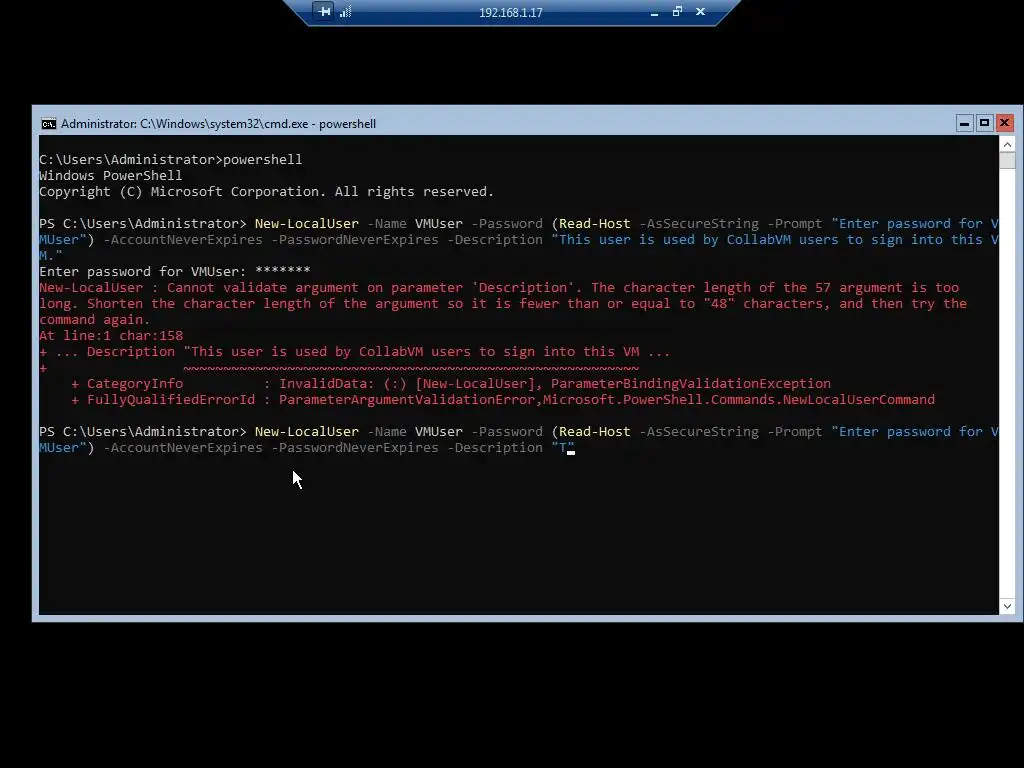Viewport: 1024px width, 768px height.
Task: View connection signal quality icon
Action: pyautogui.click(x=346, y=12)
